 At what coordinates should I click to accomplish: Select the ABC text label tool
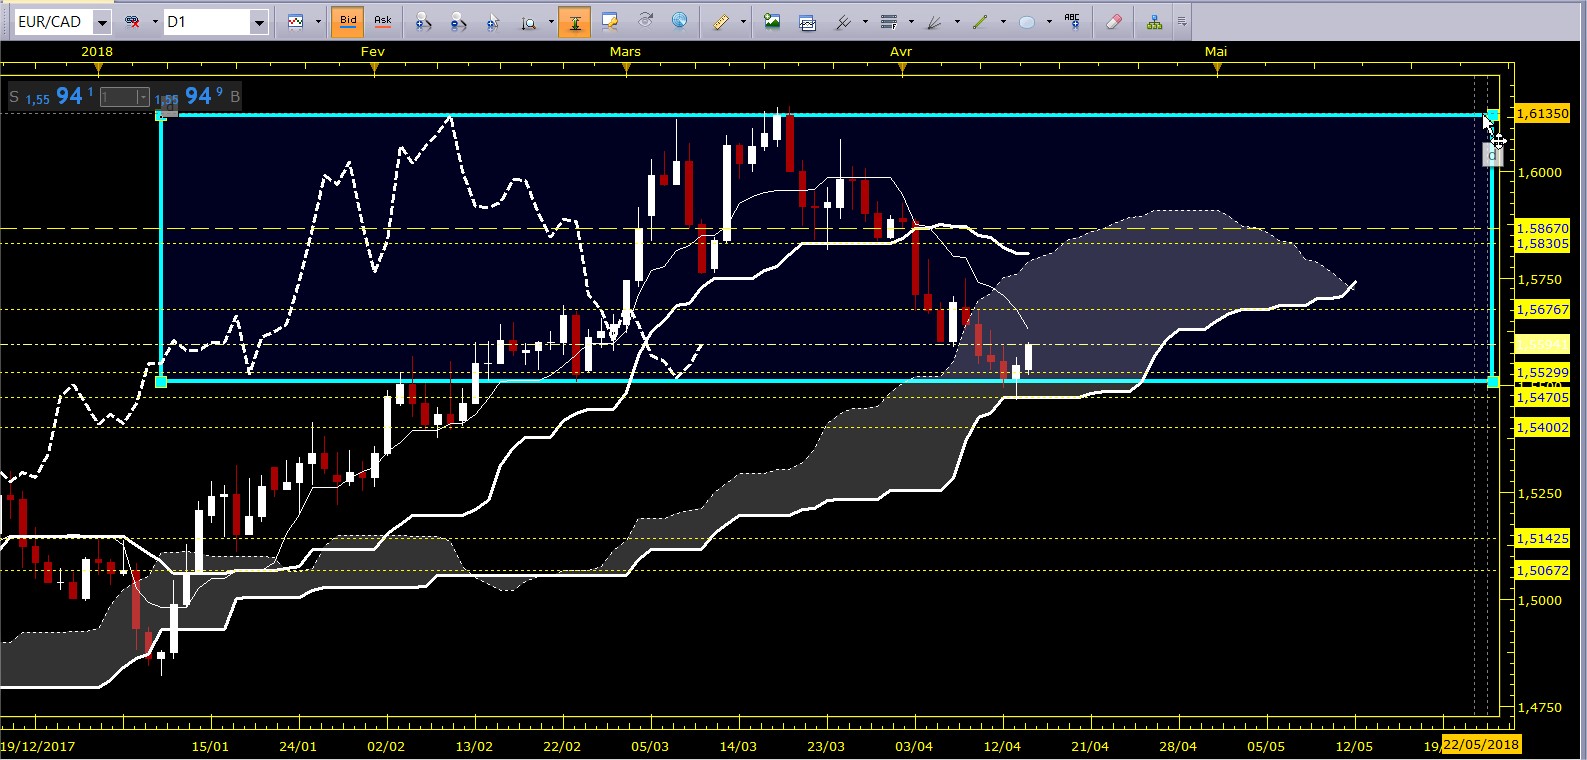click(x=1072, y=21)
